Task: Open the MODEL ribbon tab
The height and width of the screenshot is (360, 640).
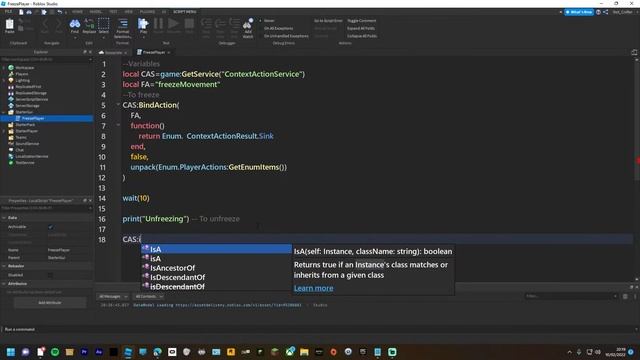Action: (x=96, y=12)
